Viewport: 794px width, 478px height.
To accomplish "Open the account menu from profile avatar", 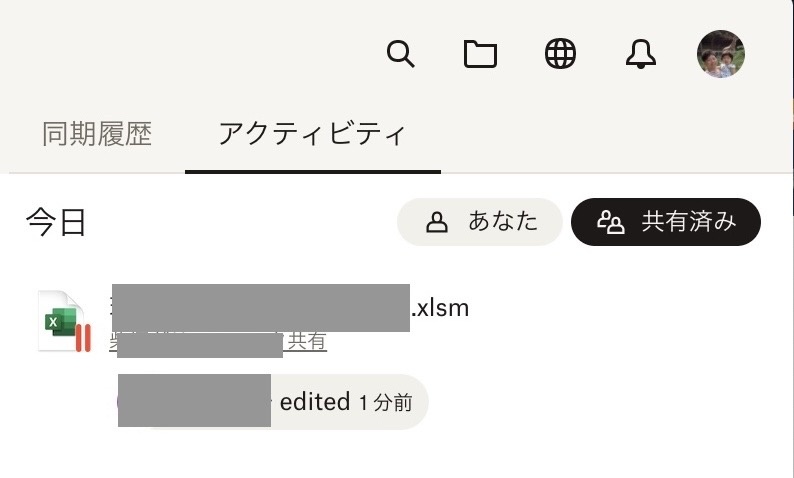I will tap(720, 54).
